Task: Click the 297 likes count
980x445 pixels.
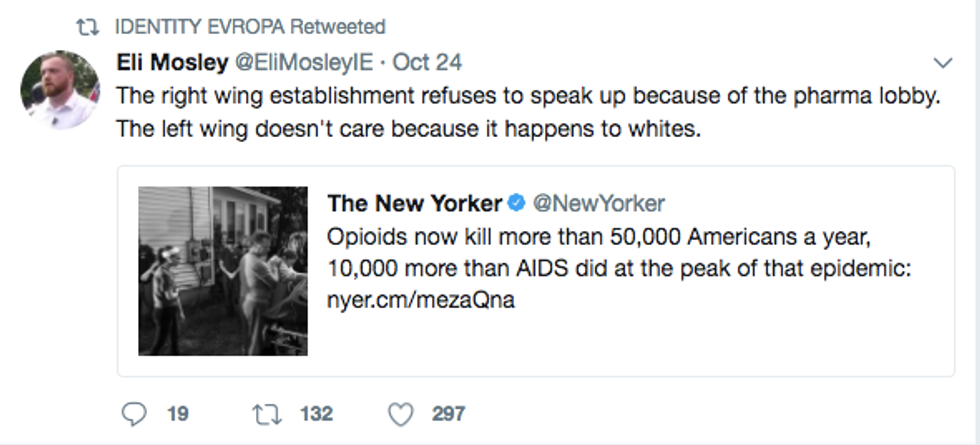Action: 448,412
